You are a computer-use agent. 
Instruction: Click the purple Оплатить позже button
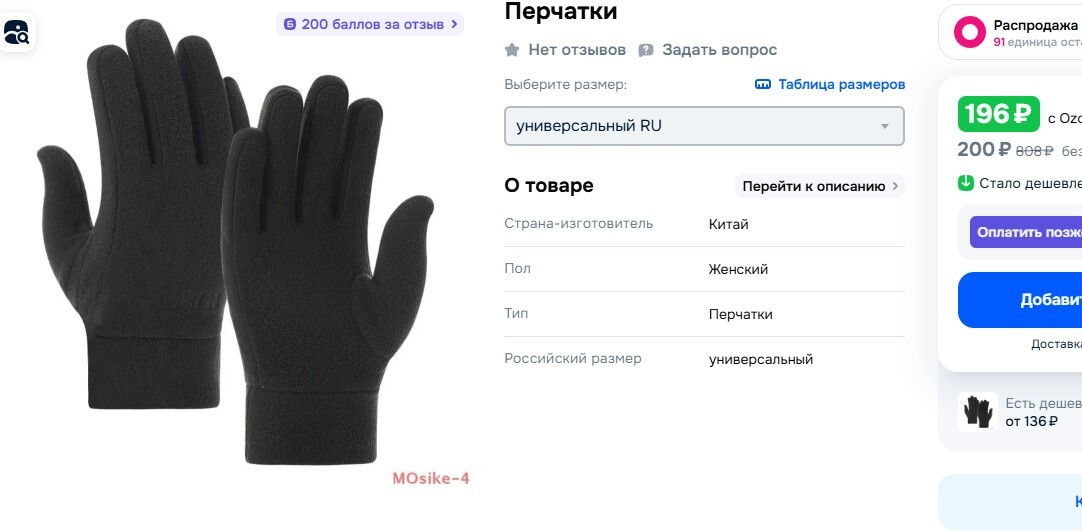(x=1026, y=232)
